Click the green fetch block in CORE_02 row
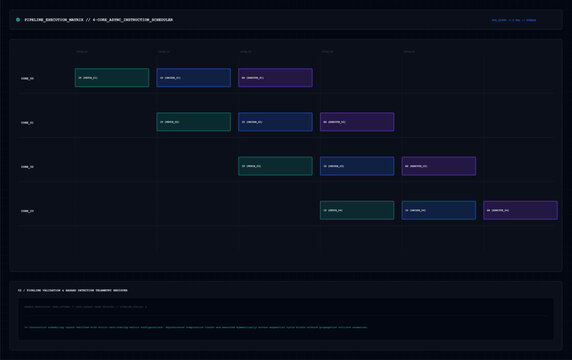 point(275,166)
